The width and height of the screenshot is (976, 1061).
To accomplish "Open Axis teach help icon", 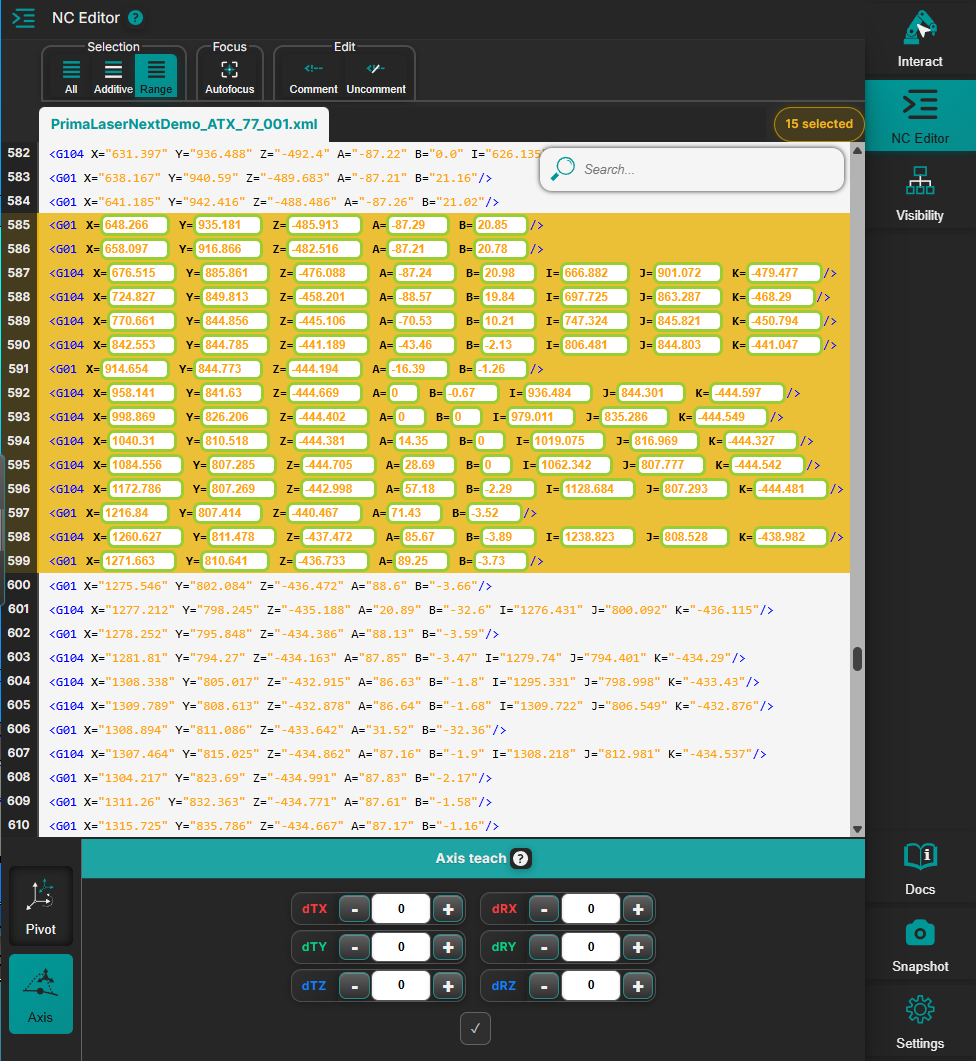I will (x=520, y=858).
